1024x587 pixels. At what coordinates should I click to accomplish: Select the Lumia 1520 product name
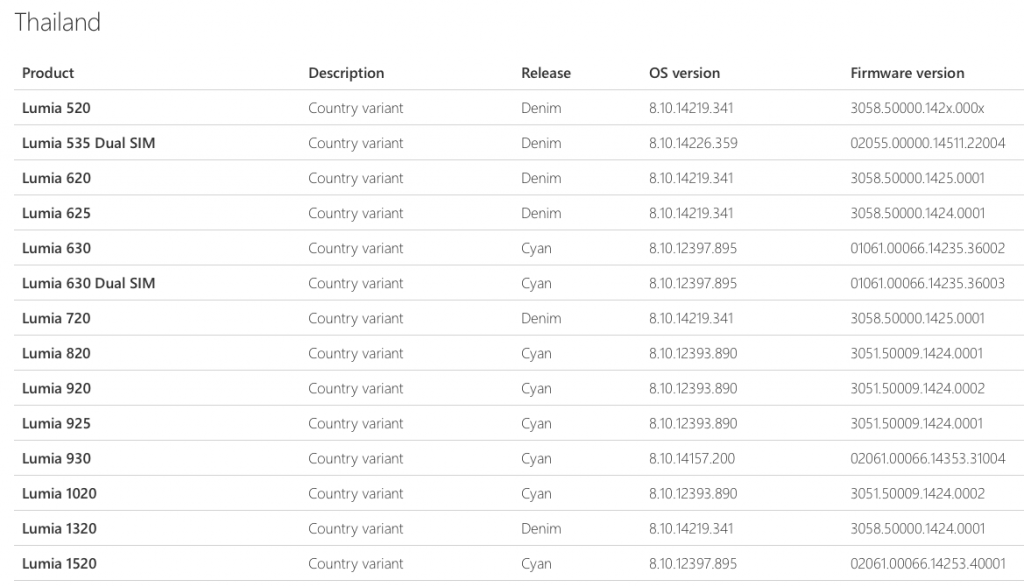tap(59, 564)
